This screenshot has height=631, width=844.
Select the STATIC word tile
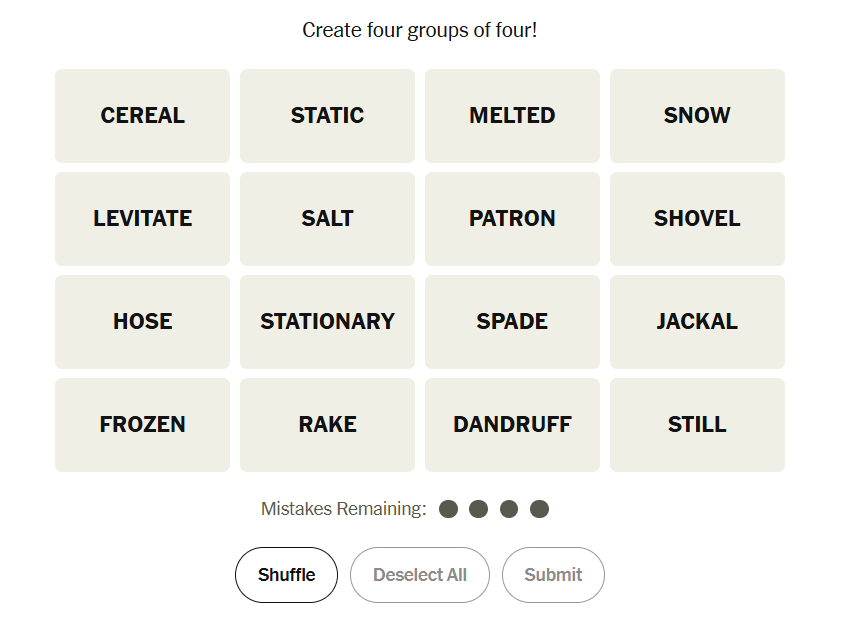point(327,116)
